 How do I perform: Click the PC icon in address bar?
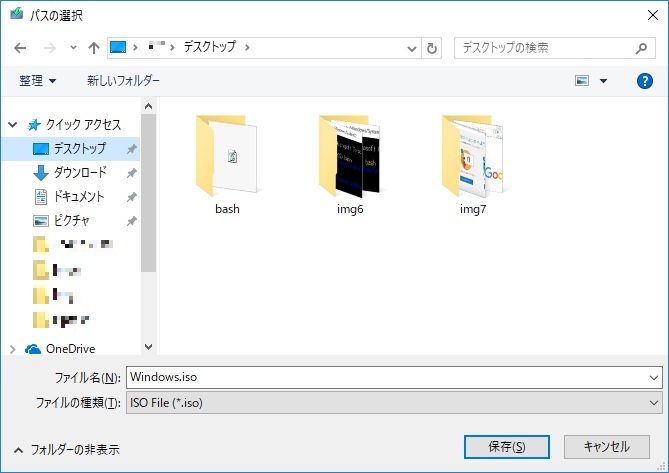(x=118, y=47)
